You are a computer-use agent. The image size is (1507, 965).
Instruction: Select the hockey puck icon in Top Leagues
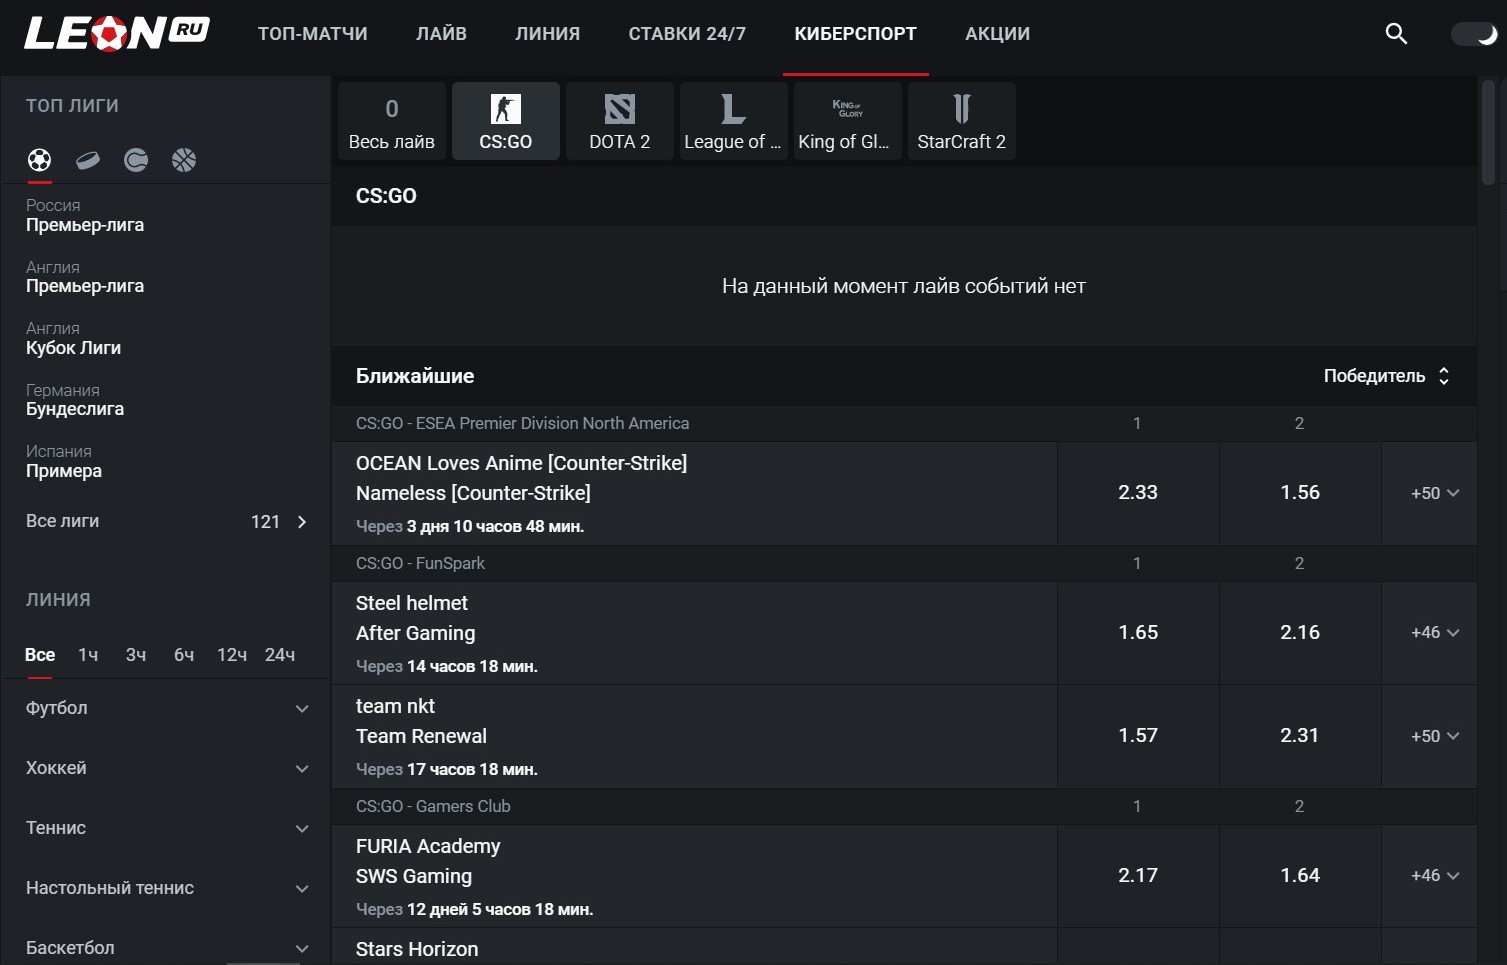tap(88, 160)
